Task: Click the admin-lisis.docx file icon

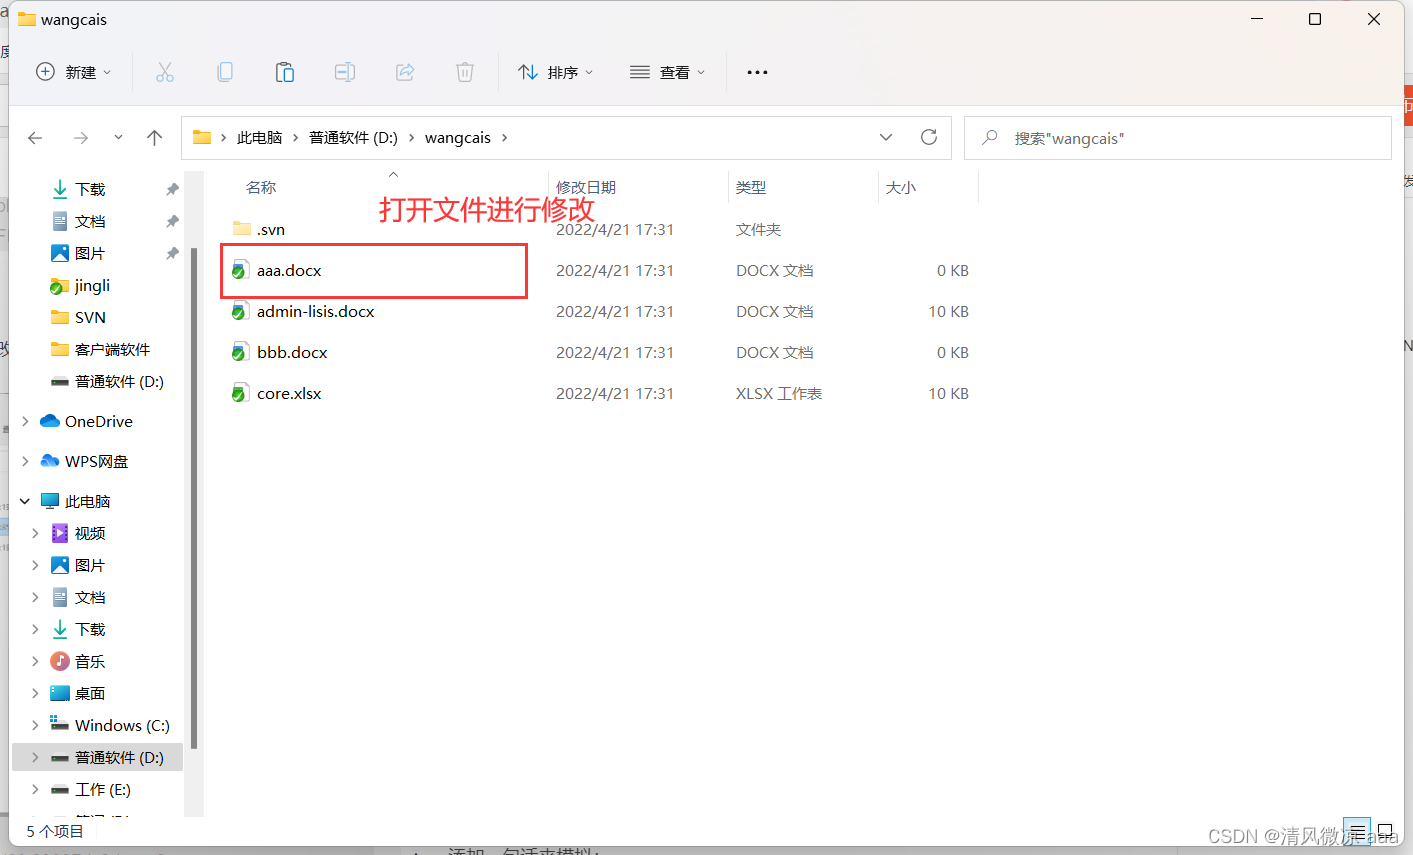Action: (x=240, y=311)
